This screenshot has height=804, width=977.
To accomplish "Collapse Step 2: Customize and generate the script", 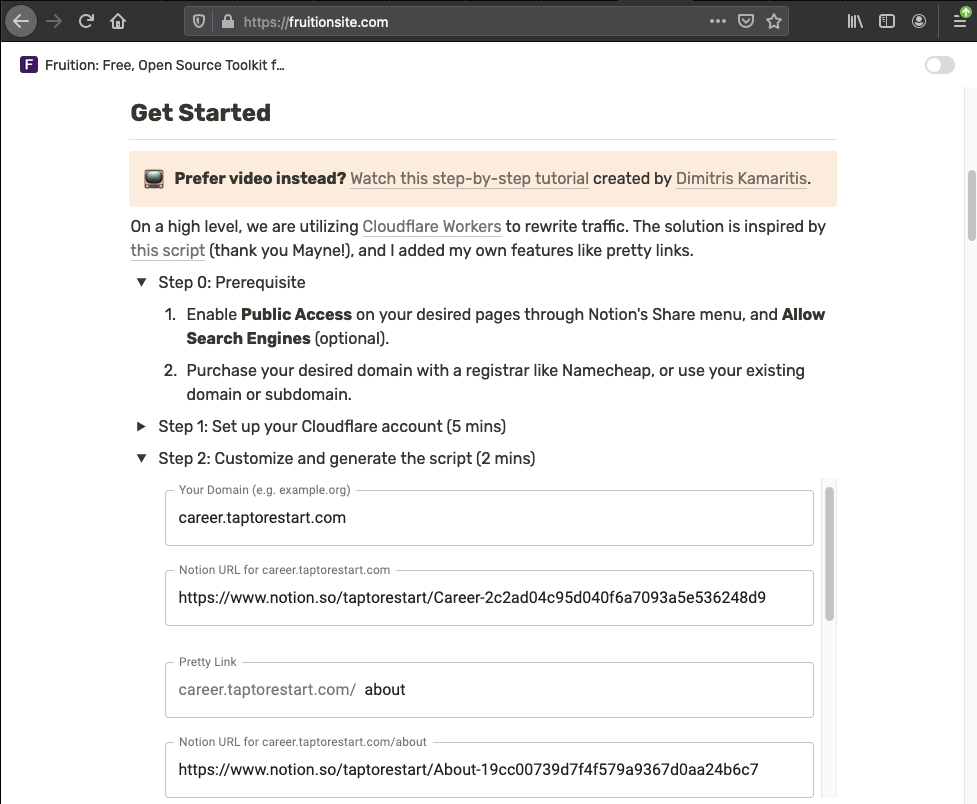I will [x=141, y=458].
